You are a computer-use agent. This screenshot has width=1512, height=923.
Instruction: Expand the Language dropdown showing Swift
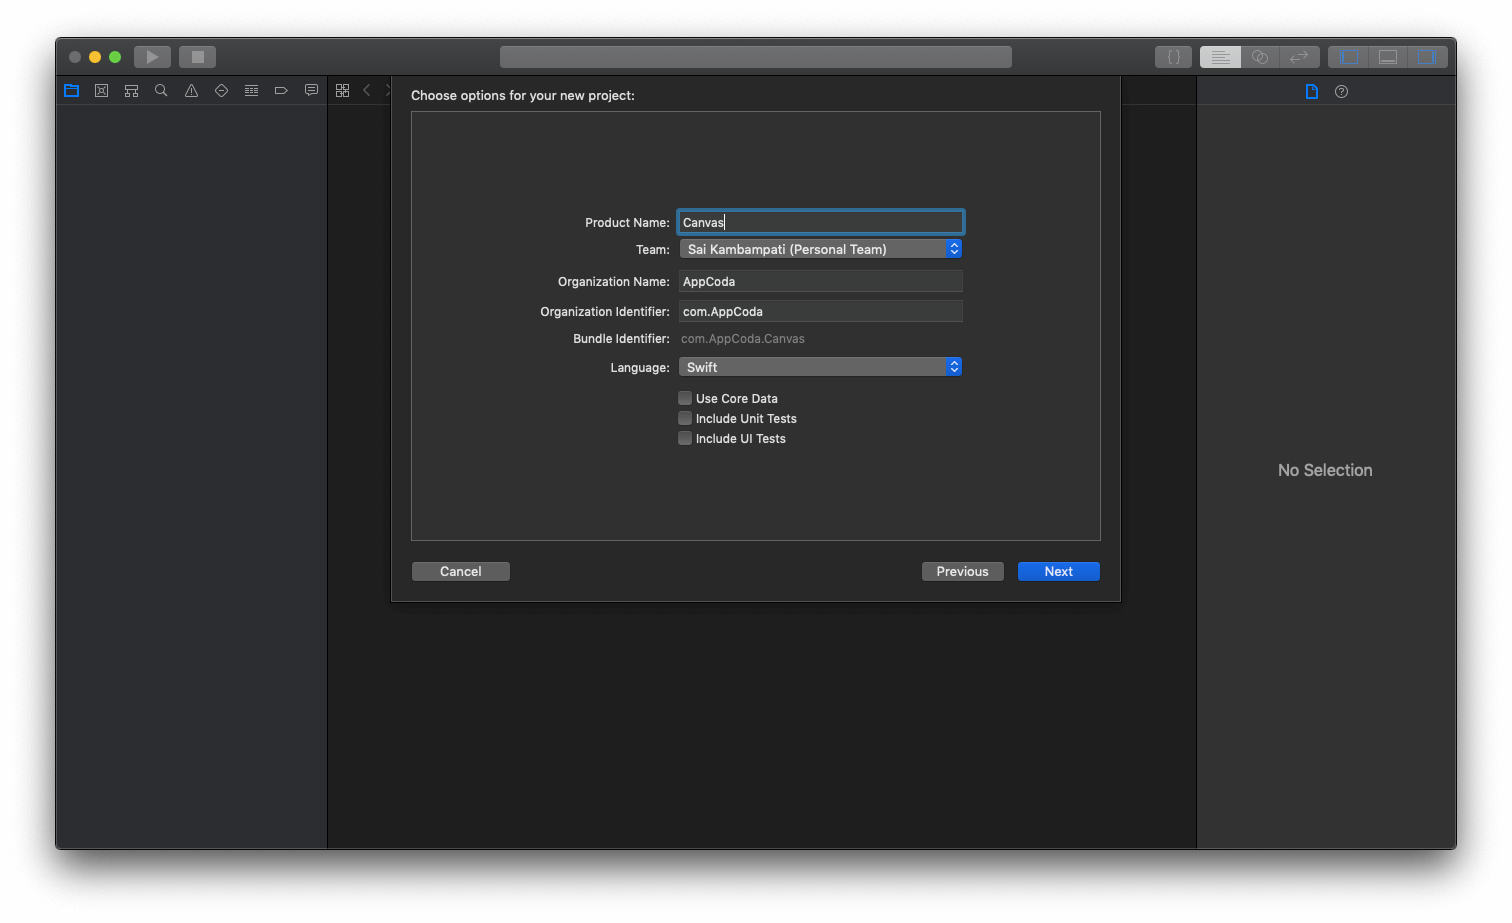820,367
